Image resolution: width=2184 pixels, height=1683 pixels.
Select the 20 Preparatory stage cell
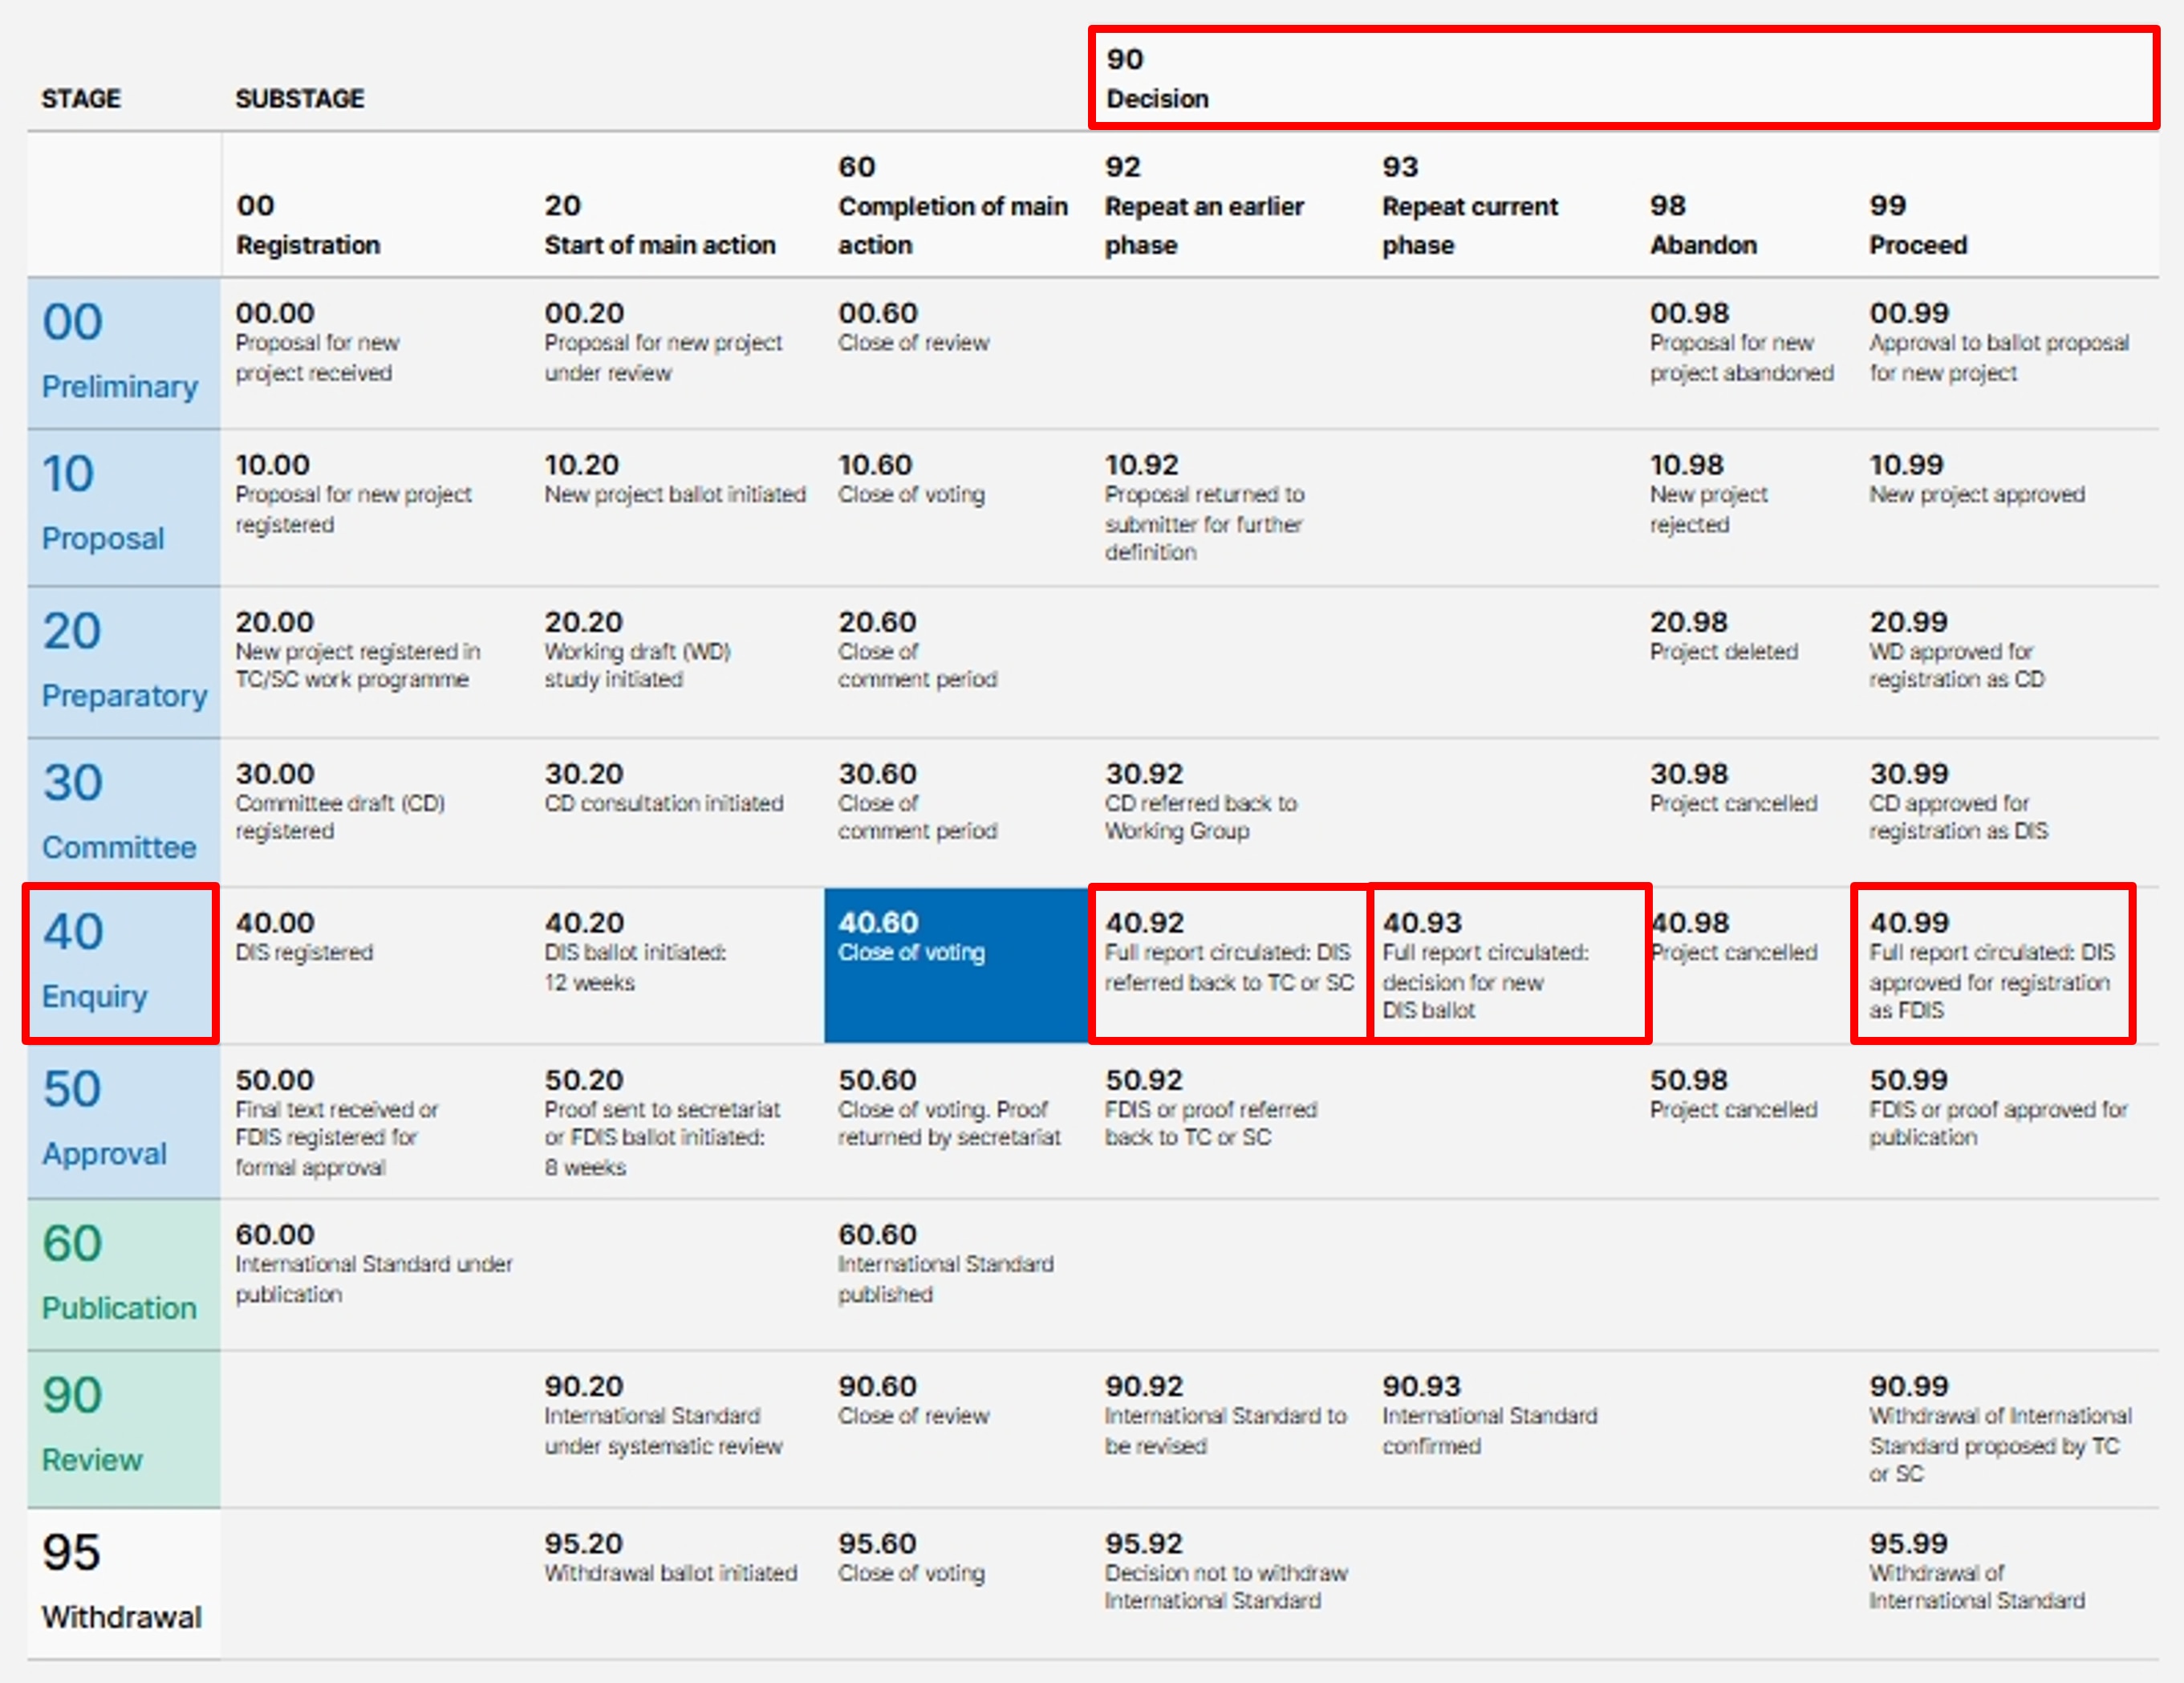[x=122, y=662]
